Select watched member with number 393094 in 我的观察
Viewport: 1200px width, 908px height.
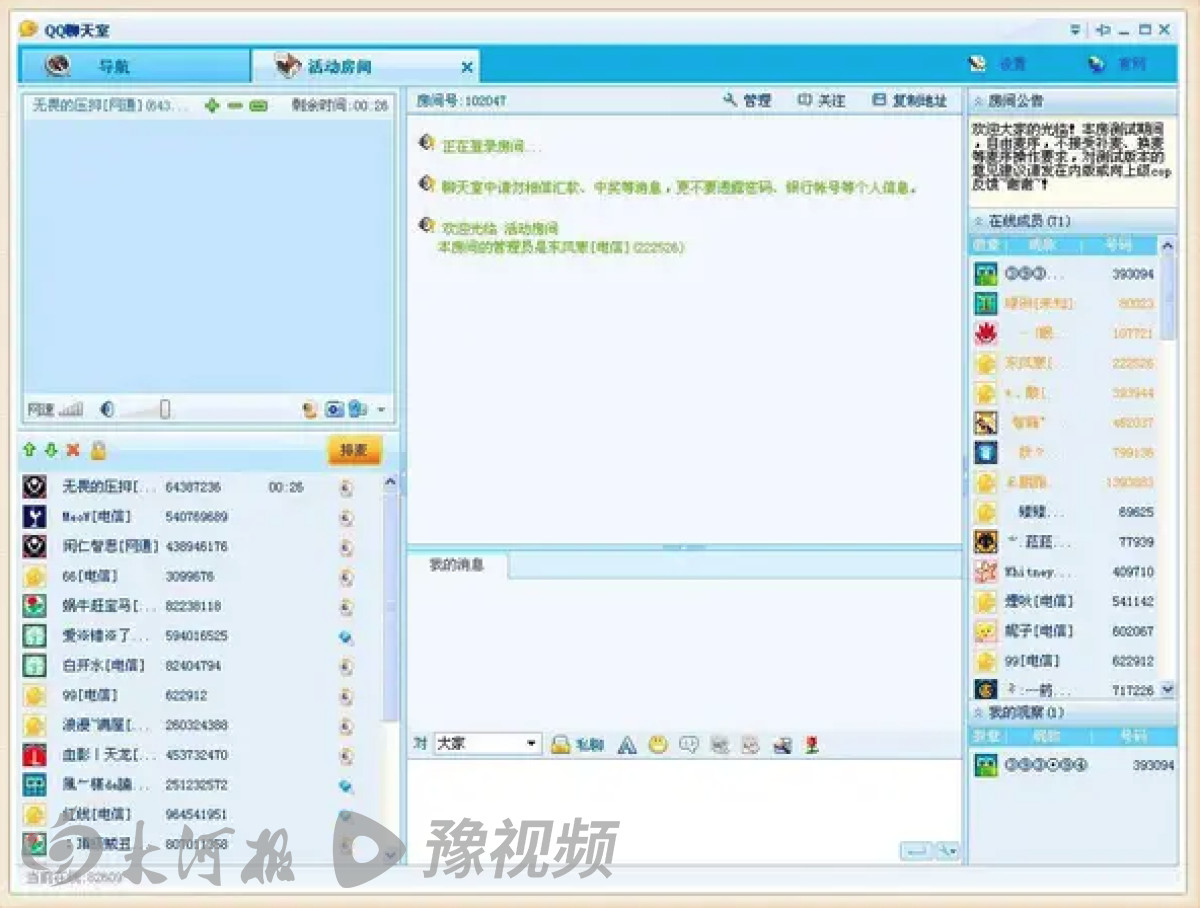coord(1072,765)
